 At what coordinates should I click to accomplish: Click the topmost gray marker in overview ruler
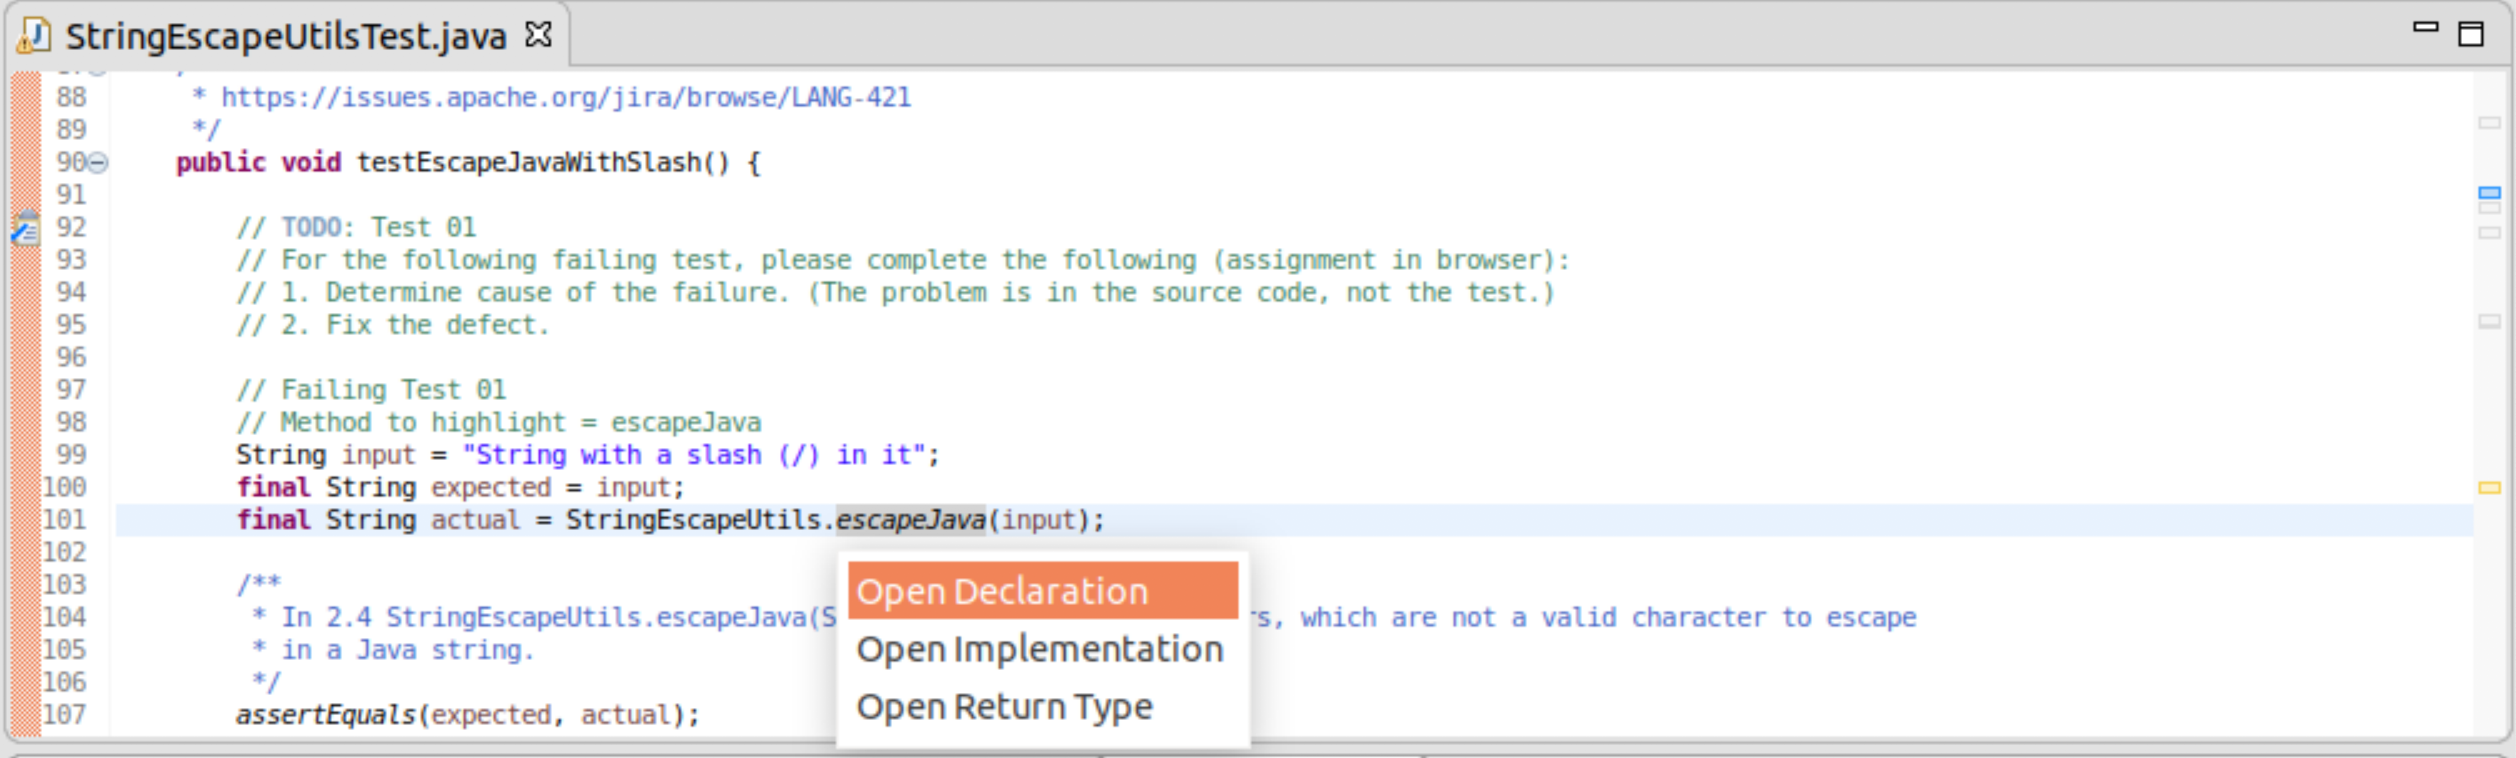2489,123
